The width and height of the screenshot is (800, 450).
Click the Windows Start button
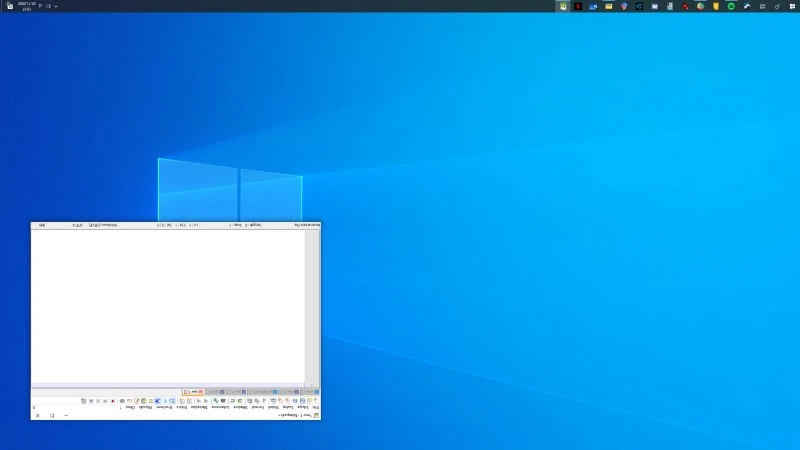click(793, 6)
